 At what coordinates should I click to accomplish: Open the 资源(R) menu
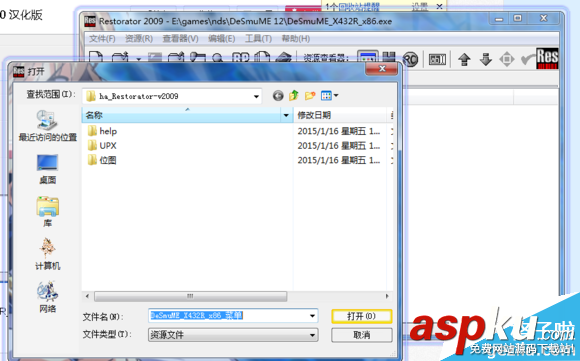point(139,38)
